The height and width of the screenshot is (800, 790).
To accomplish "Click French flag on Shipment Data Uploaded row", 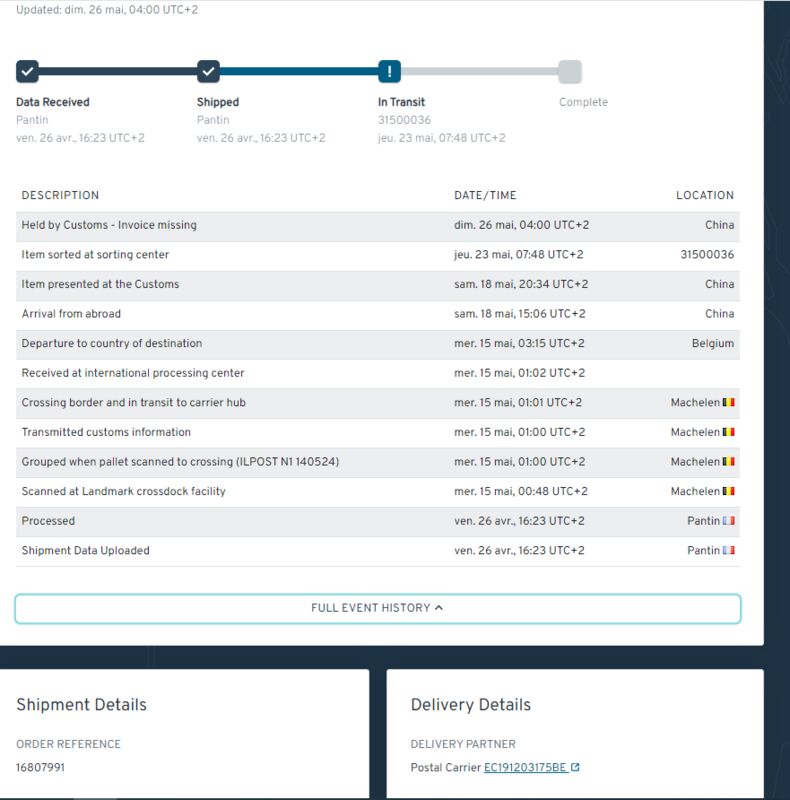I will tap(729, 550).
